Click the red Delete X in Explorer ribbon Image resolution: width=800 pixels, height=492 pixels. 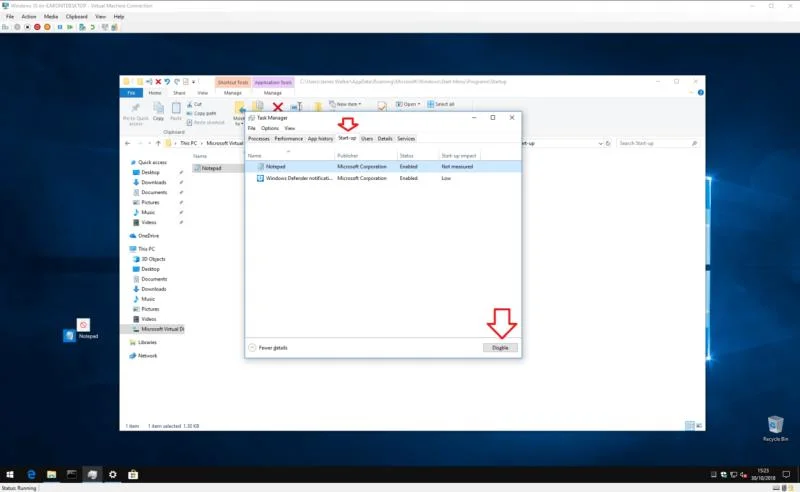pos(278,107)
